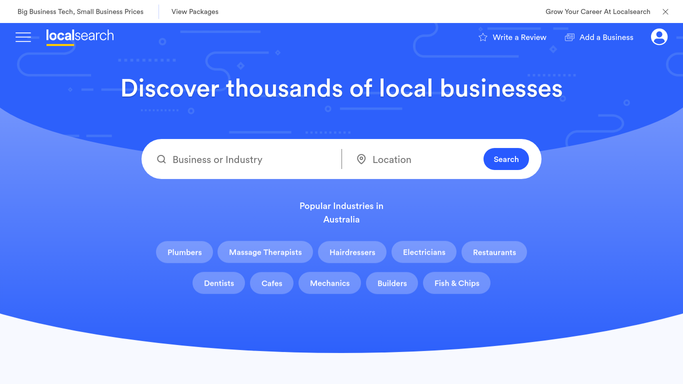683x384 pixels.
Task: Select the Plumbers industry chip
Action: tap(184, 252)
